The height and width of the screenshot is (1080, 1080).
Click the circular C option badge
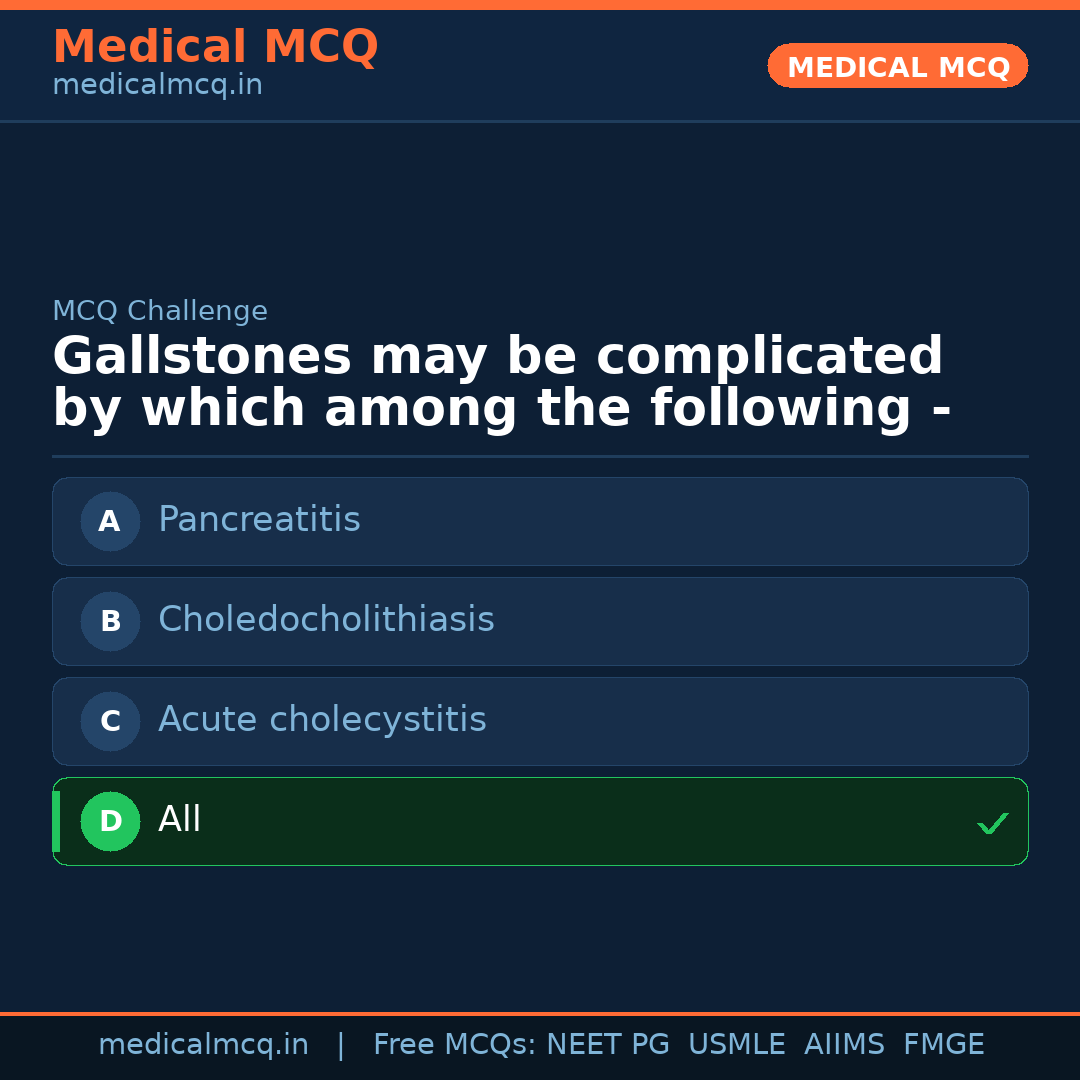click(110, 721)
